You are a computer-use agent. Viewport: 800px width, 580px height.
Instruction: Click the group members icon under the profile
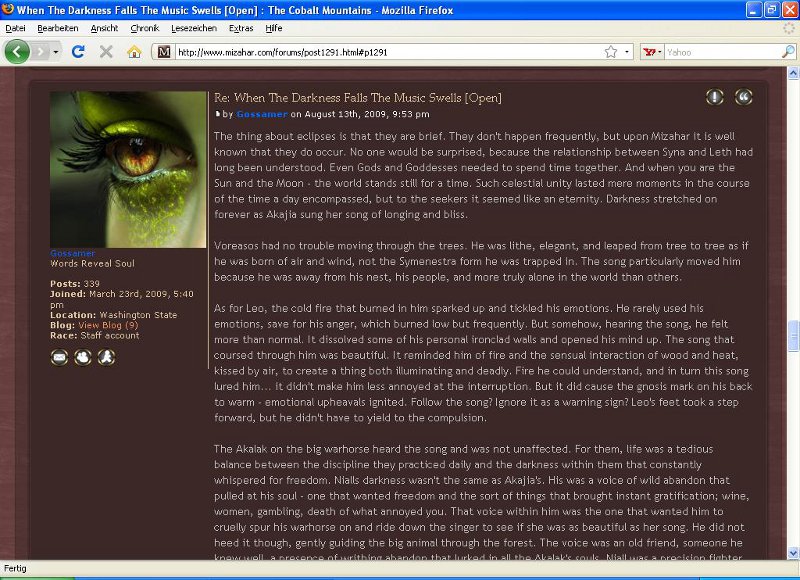[x=83, y=357]
